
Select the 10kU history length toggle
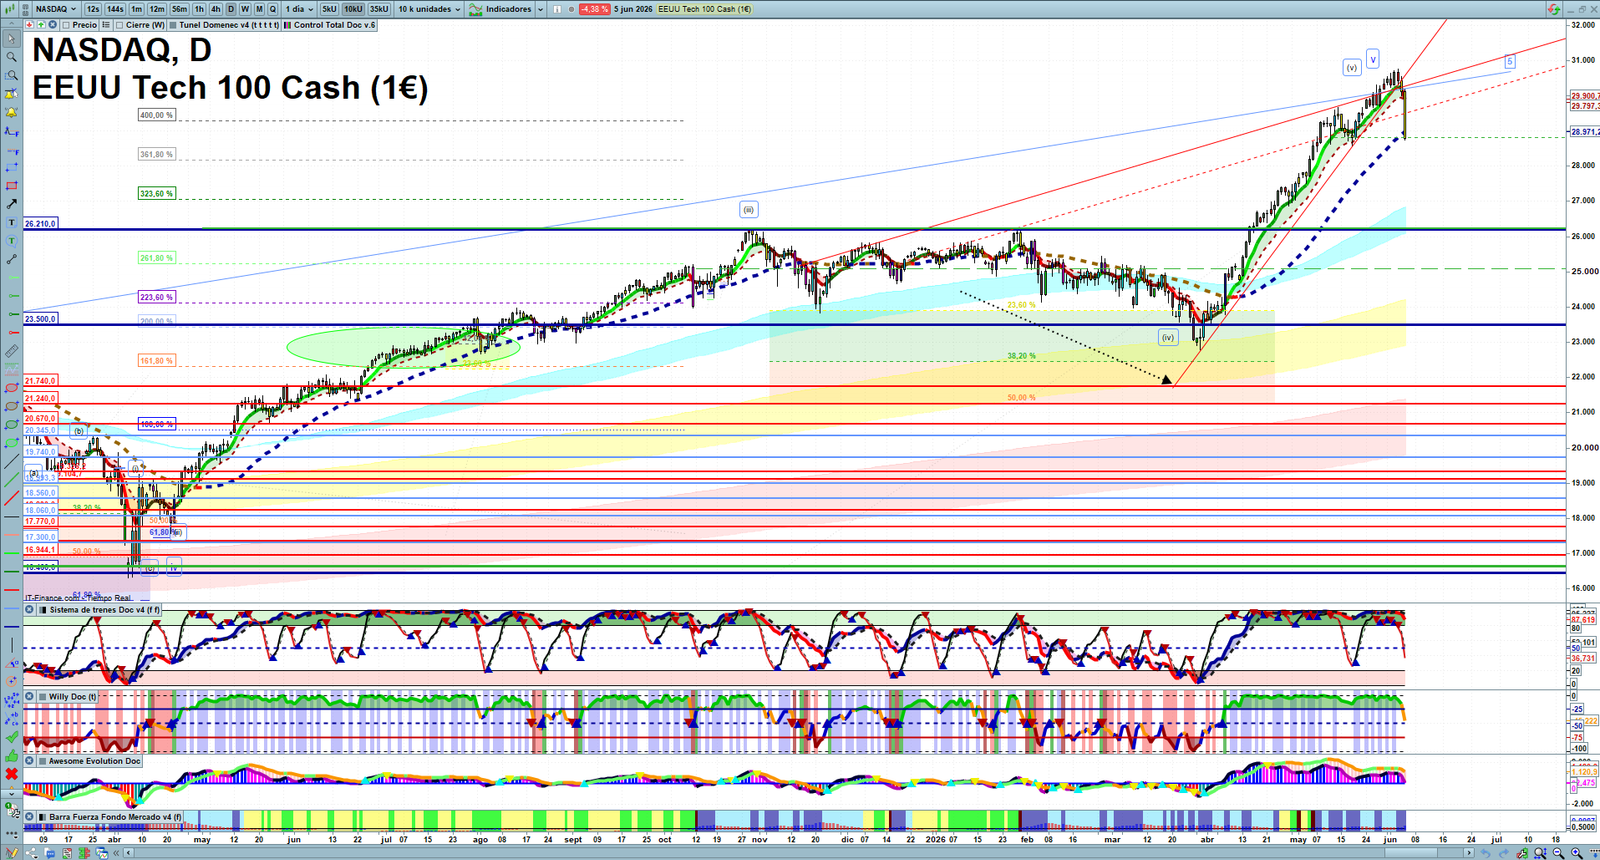pos(353,9)
